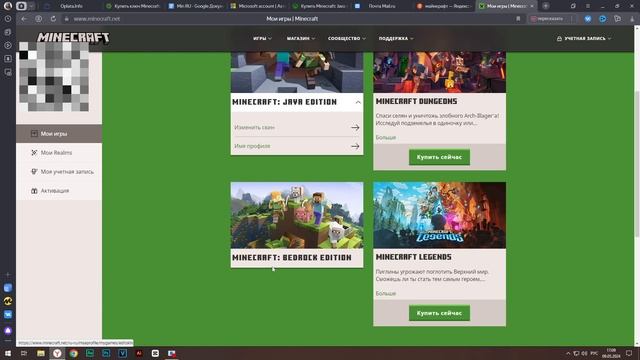Select Мои Realms in the left menu
The image size is (640, 360).
click(x=59, y=153)
